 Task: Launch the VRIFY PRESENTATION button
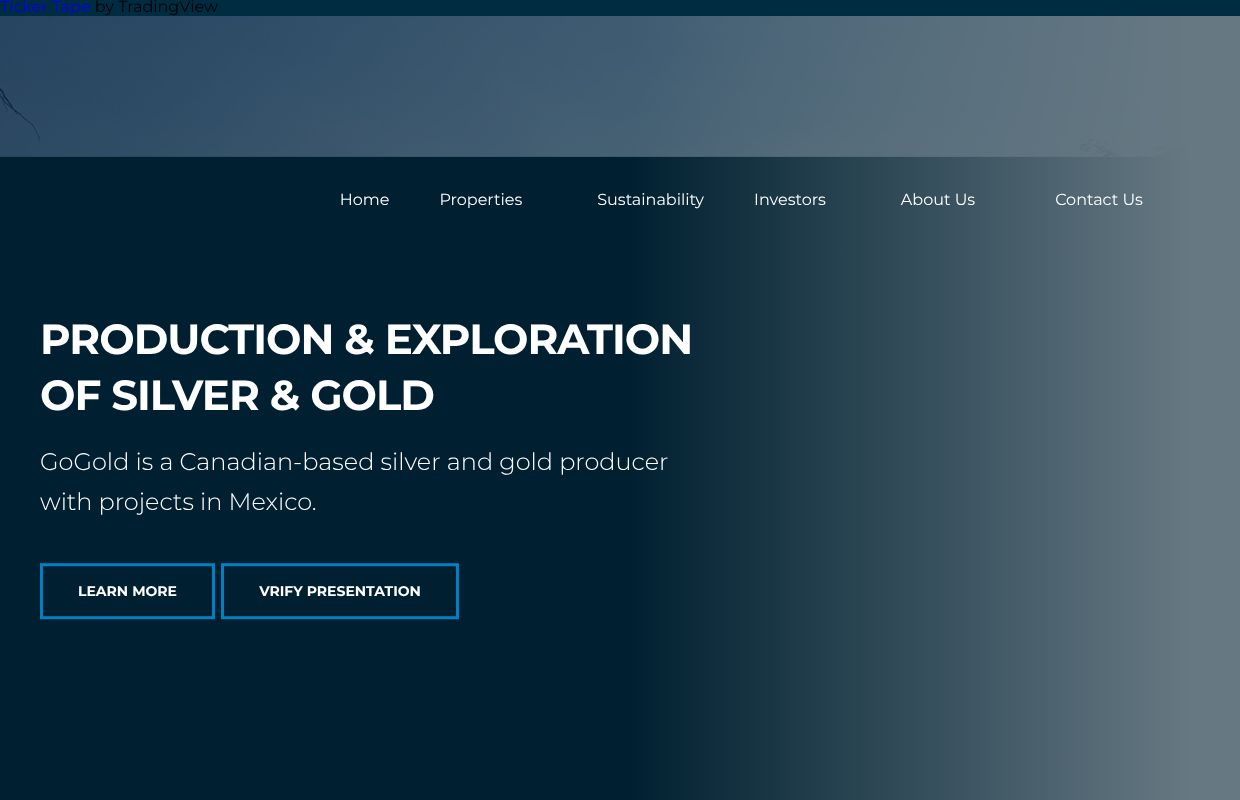339,591
